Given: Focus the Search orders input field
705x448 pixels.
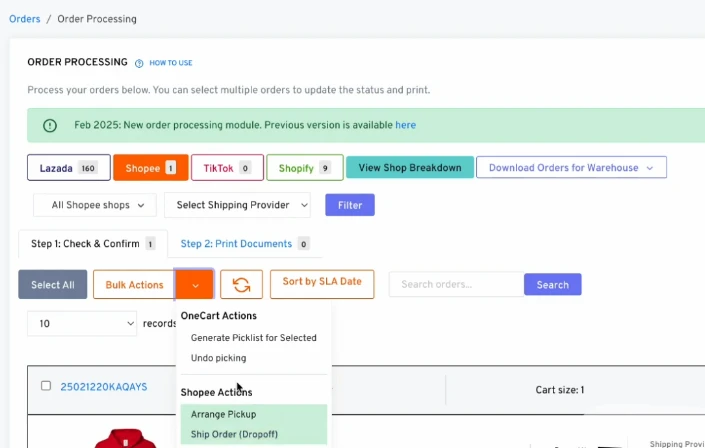Looking at the screenshot, I should pos(456,284).
